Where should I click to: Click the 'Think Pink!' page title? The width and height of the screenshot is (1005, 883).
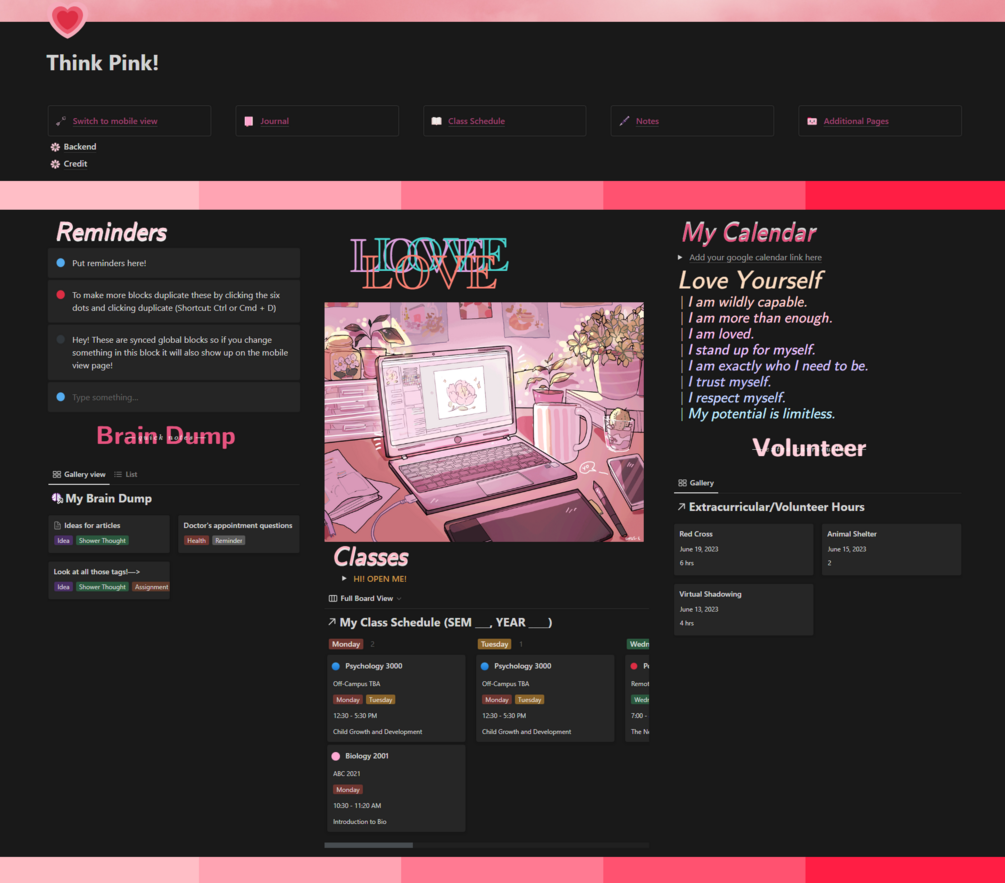tap(103, 63)
